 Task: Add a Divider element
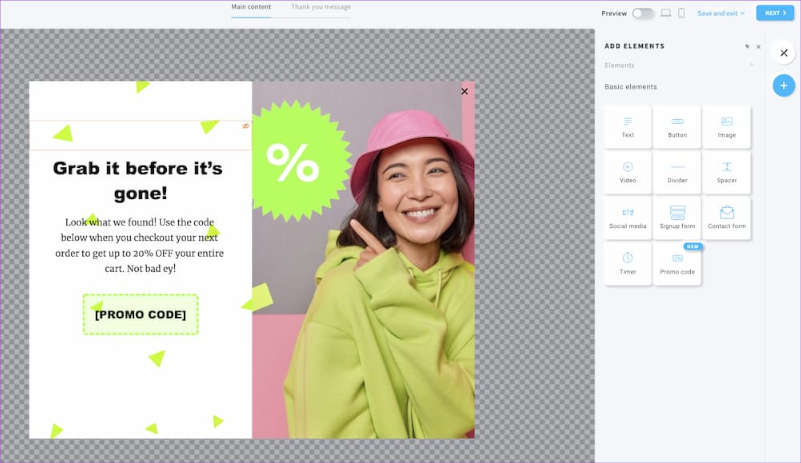tap(677, 173)
